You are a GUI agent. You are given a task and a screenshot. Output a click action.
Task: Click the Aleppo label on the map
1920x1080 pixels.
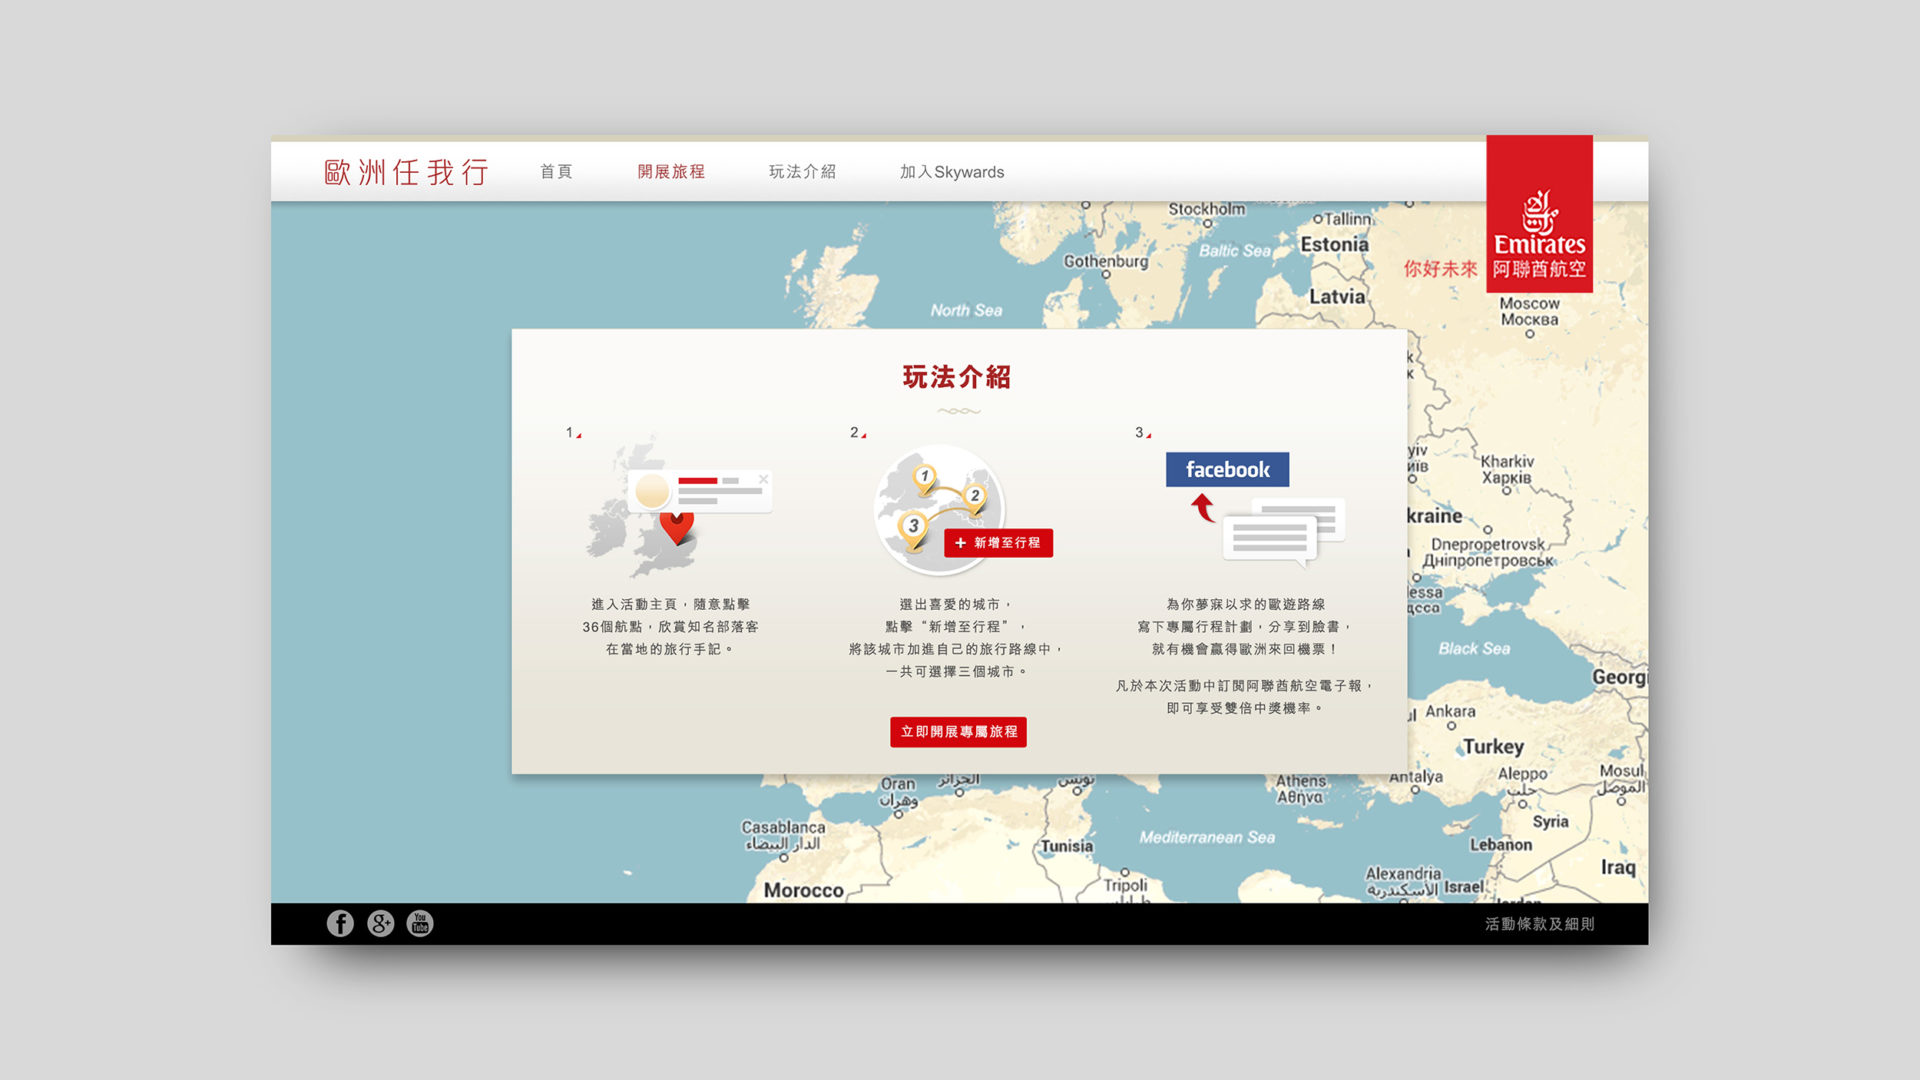coord(1522,774)
